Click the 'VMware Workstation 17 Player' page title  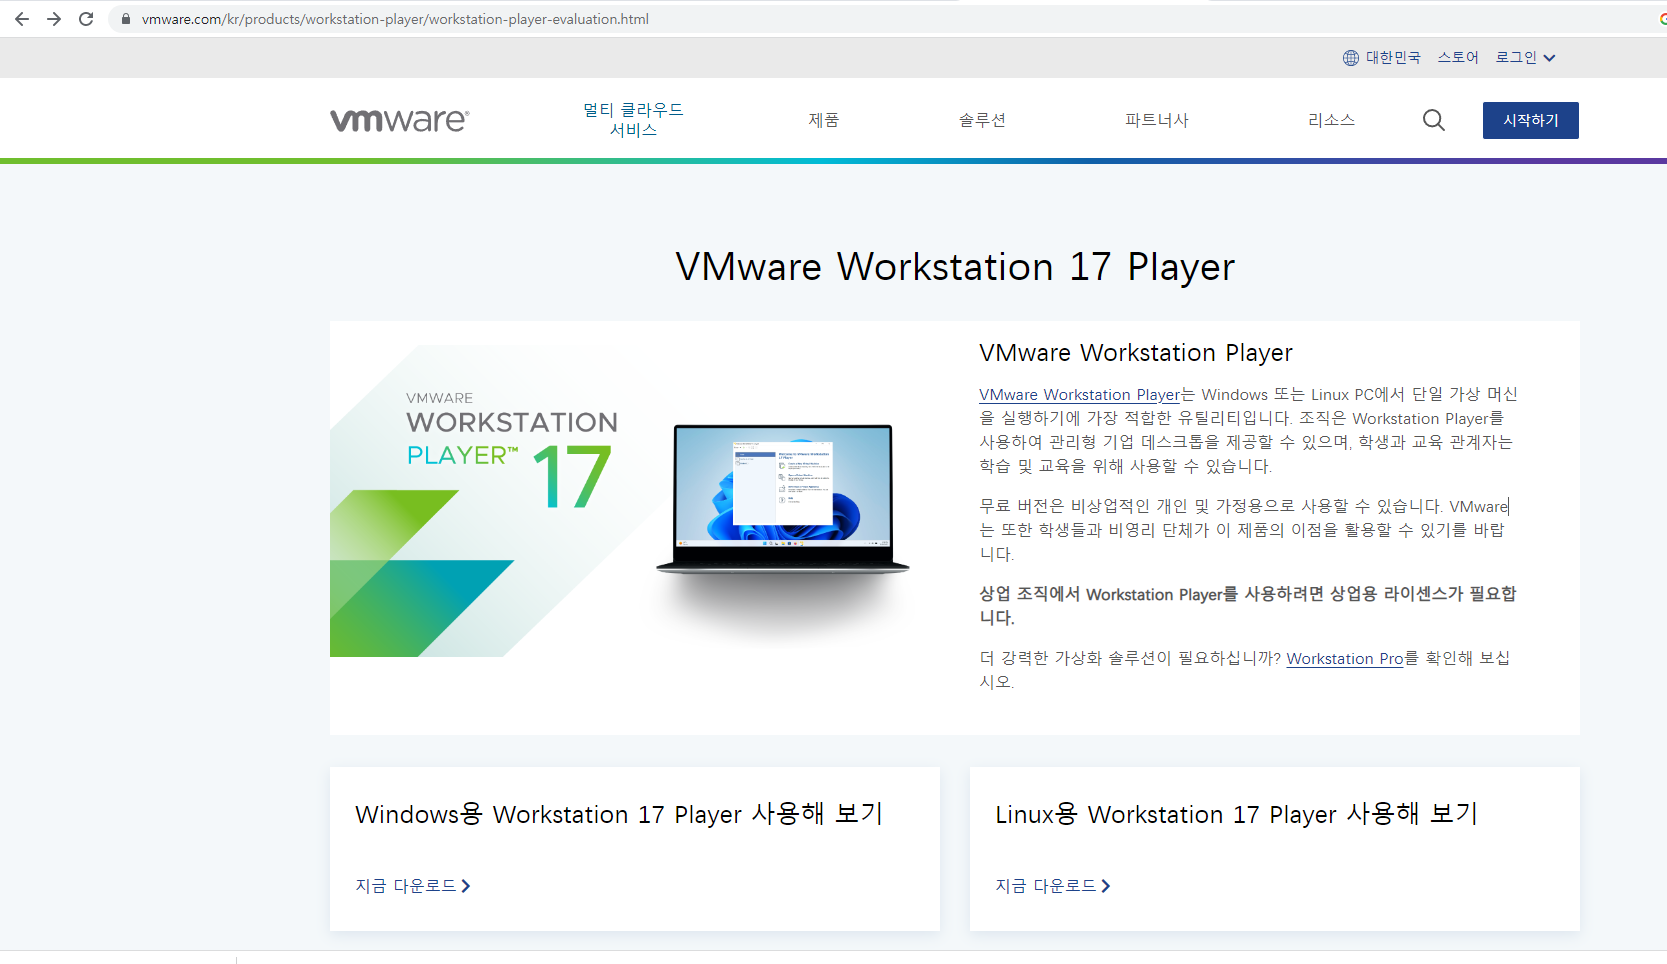click(x=955, y=267)
